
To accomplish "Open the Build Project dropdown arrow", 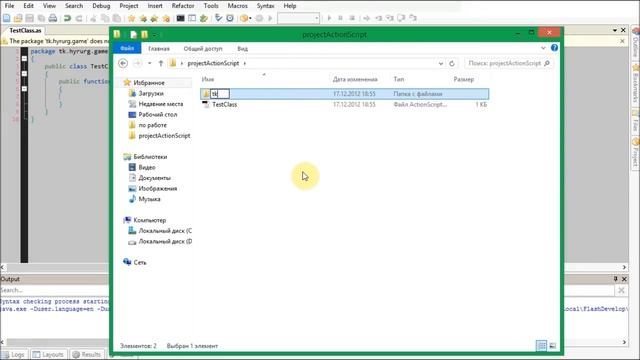I will coord(250,18).
